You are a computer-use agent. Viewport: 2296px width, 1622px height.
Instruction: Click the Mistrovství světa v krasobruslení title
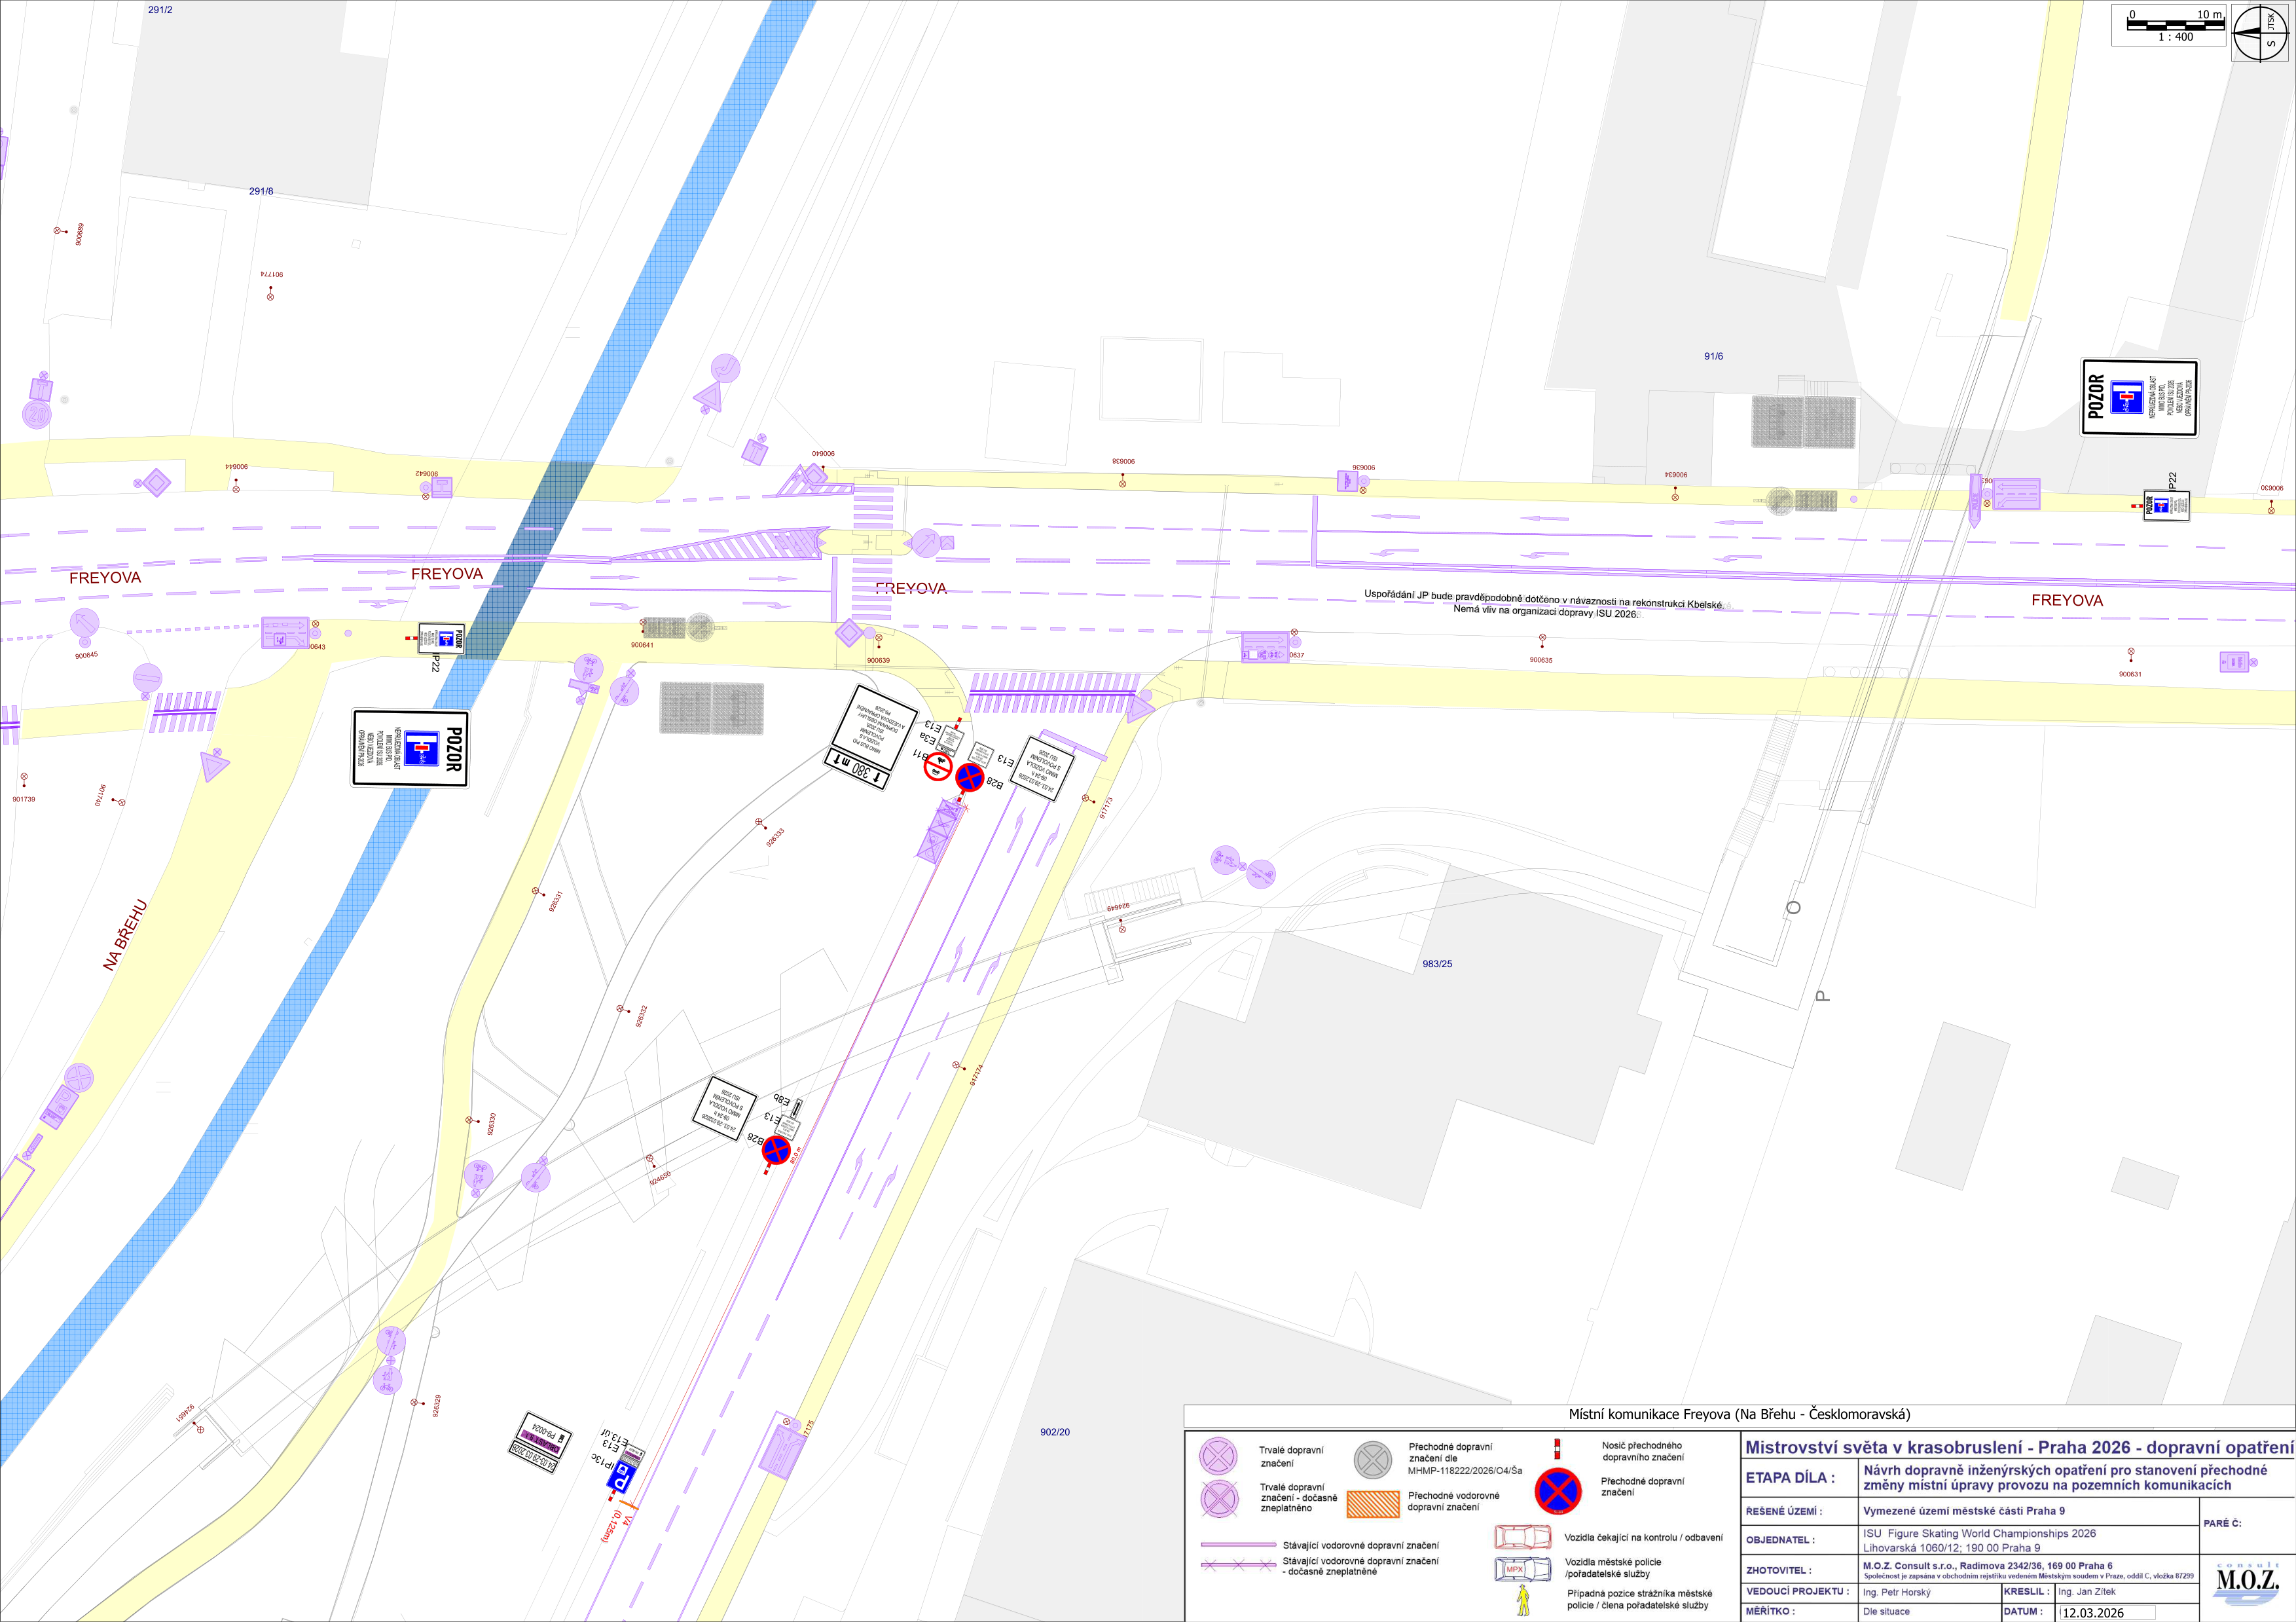tap(2018, 1447)
